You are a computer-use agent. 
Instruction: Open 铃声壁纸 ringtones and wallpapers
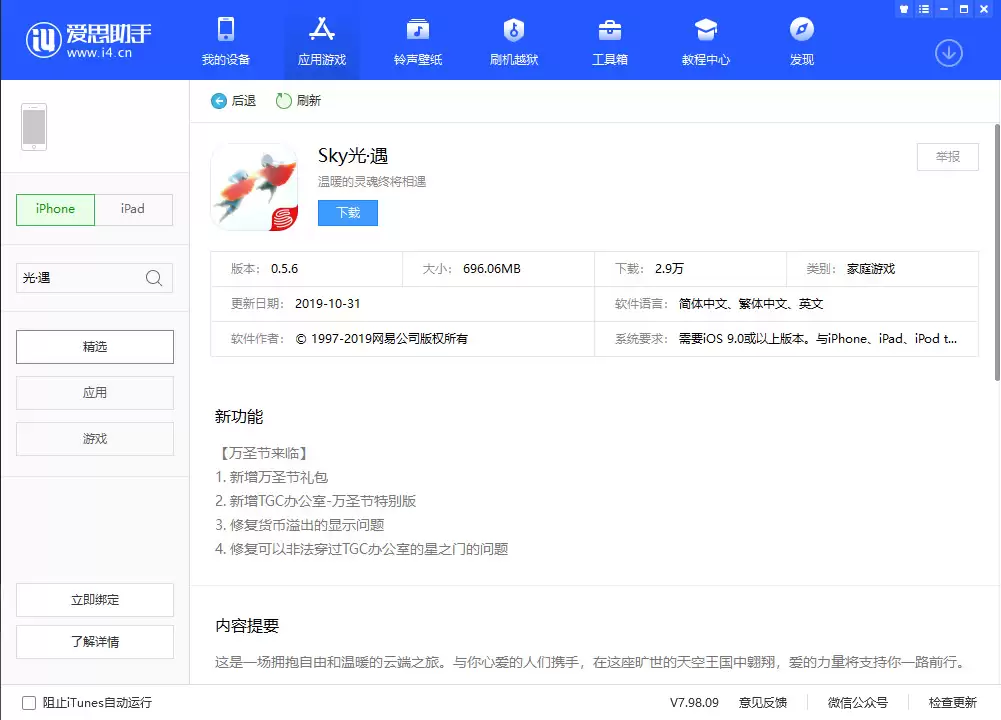click(418, 41)
